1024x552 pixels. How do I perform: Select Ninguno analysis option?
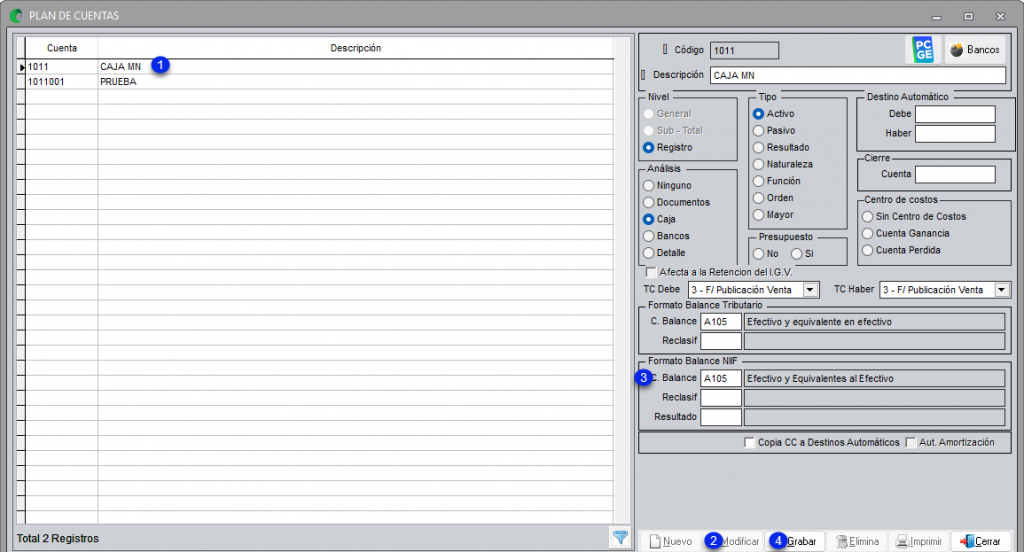point(648,186)
